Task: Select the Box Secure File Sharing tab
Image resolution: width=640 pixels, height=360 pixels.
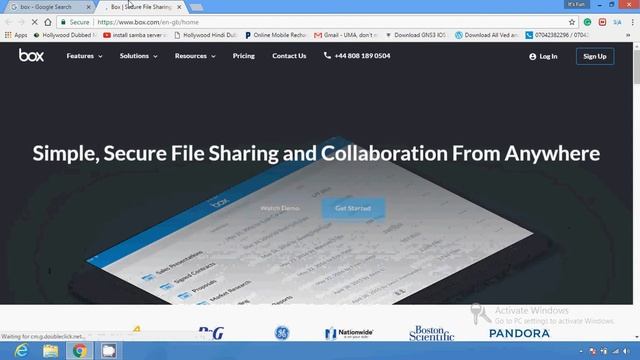Action: pyautogui.click(x=141, y=7)
